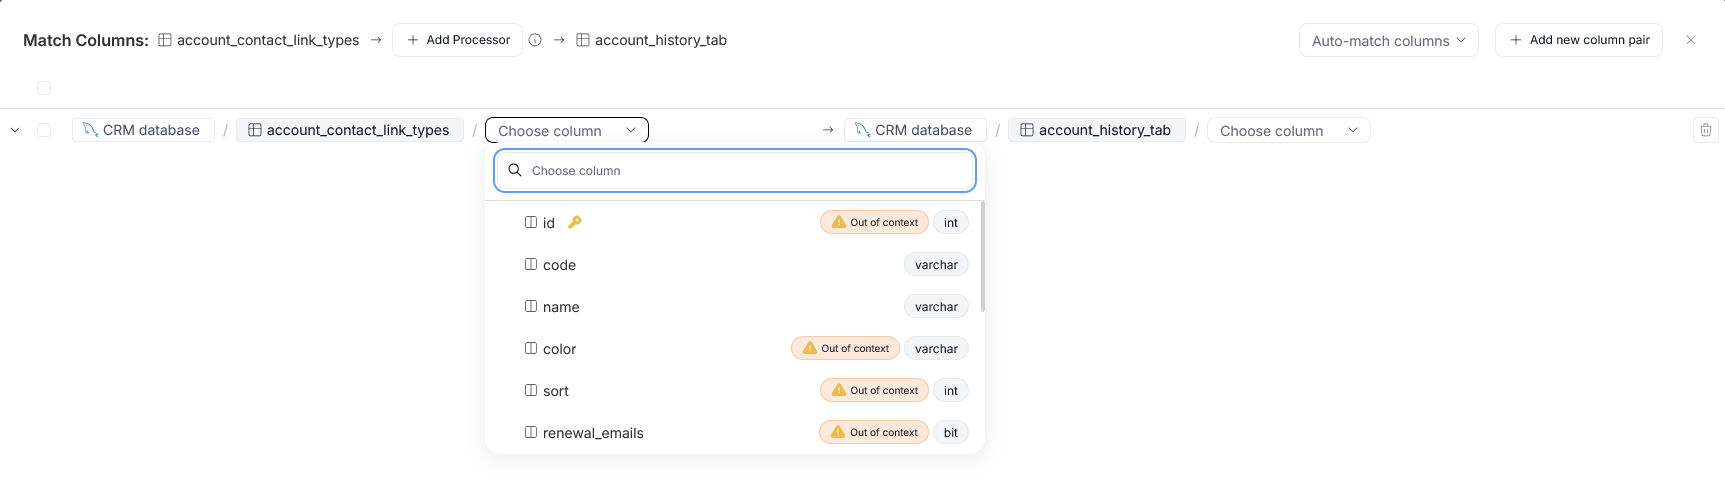Open the Auto-match columns dropdown
This screenshot has width=1725, height=491.
tap(1388, 40)
